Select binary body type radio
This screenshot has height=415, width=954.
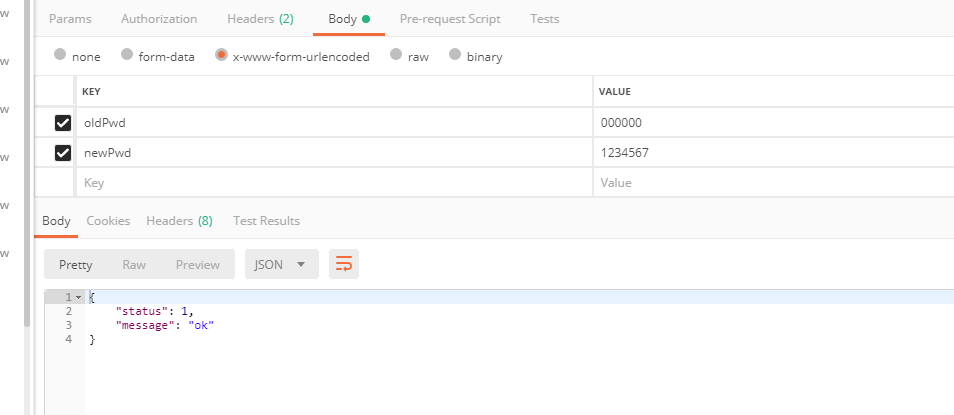(x=456, y=56)
